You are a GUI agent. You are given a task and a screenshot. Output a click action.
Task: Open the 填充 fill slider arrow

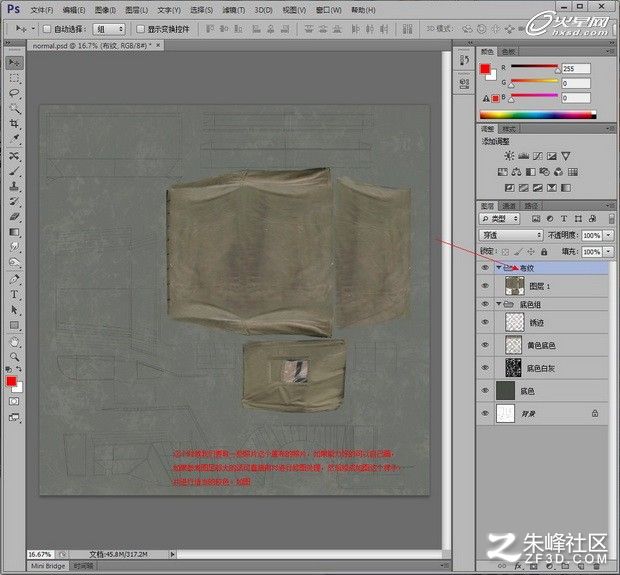[x=609, y=251]
